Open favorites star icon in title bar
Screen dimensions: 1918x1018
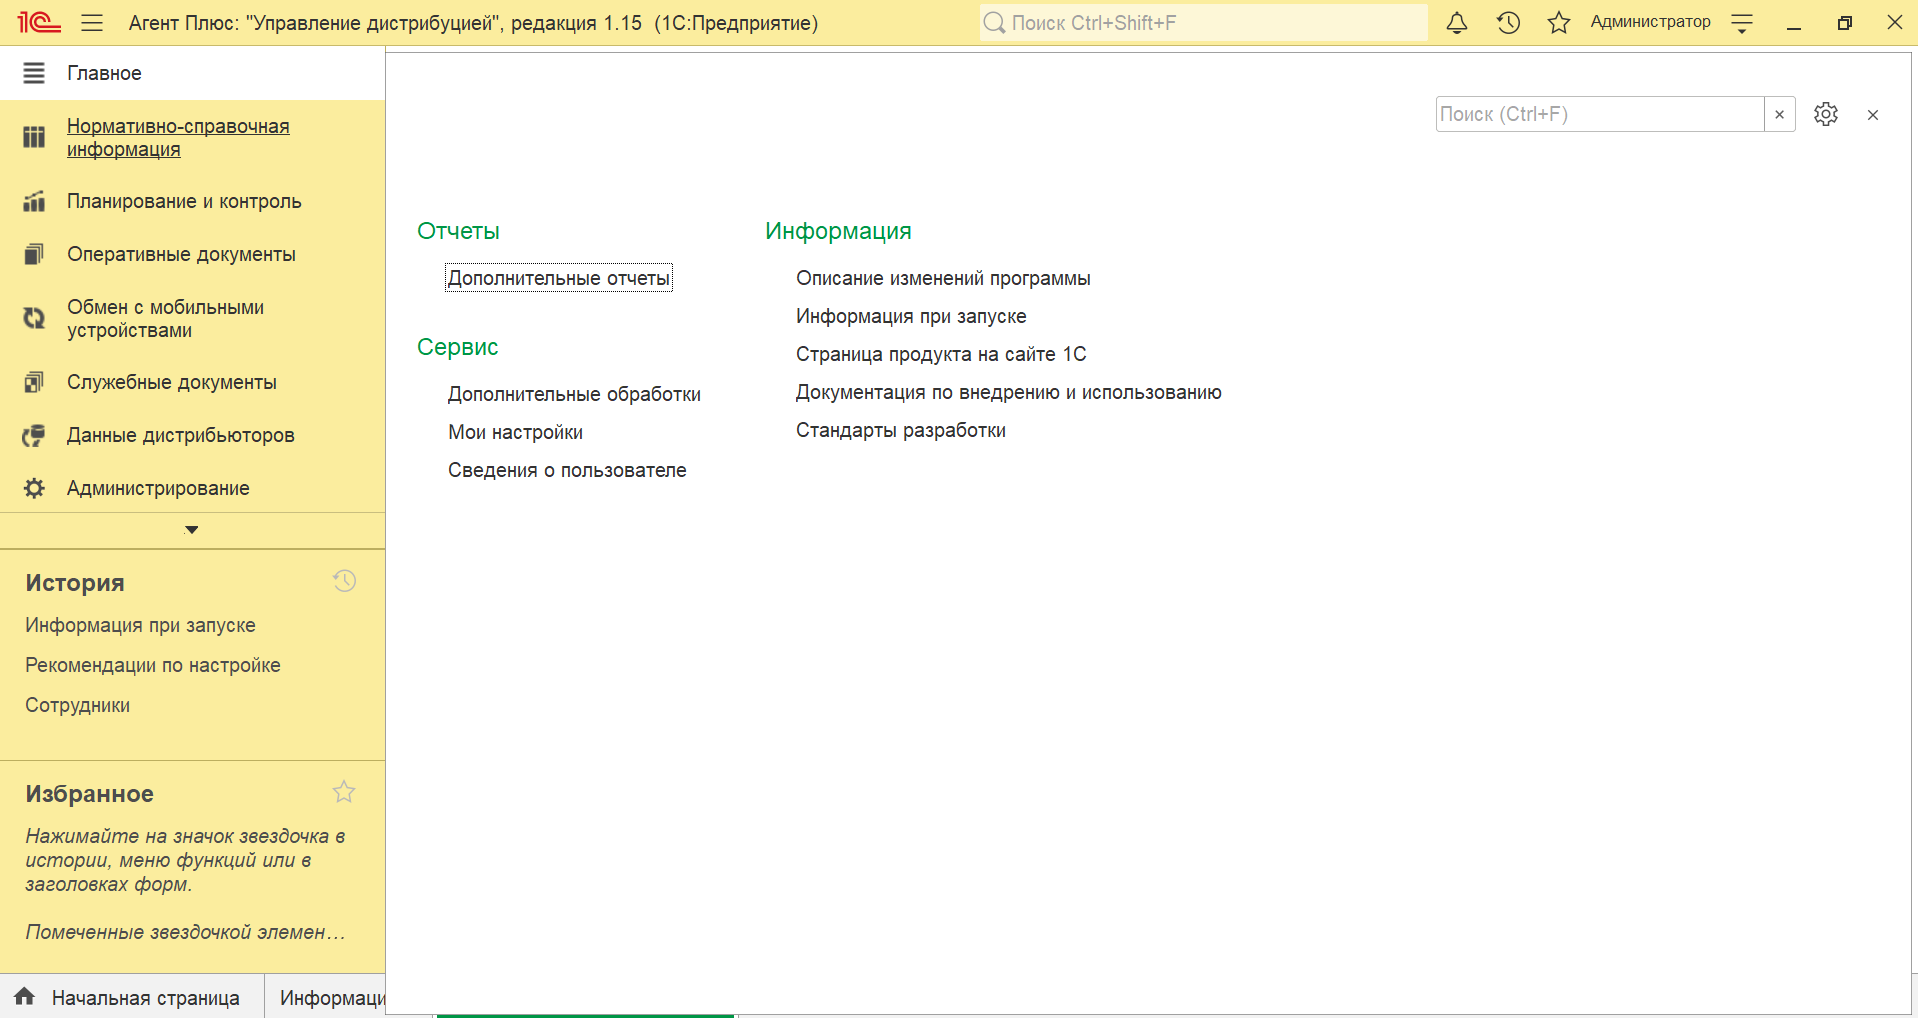click(1558, 23)
